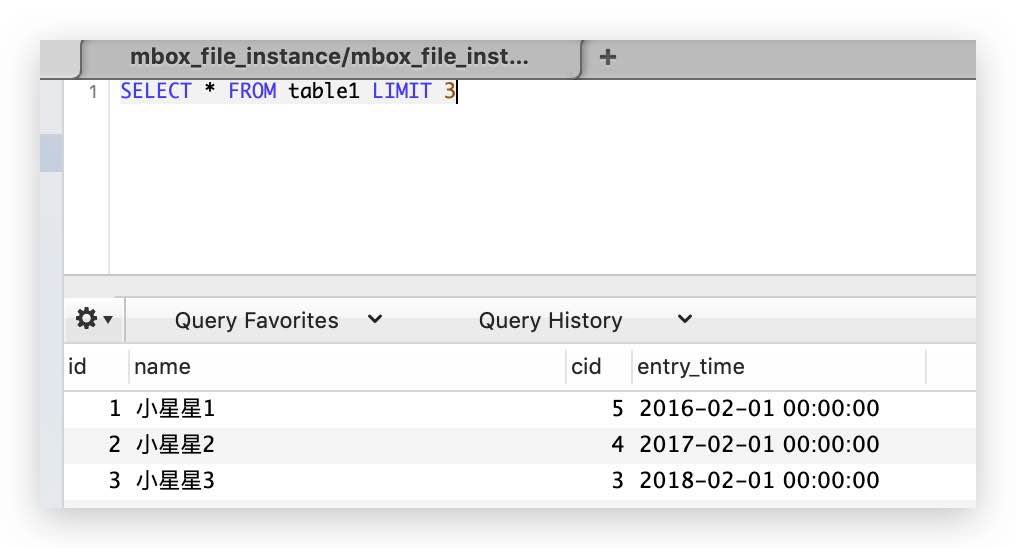Sort by the name column header
This screenshot has width=1016, height=548.
point(347,367)
